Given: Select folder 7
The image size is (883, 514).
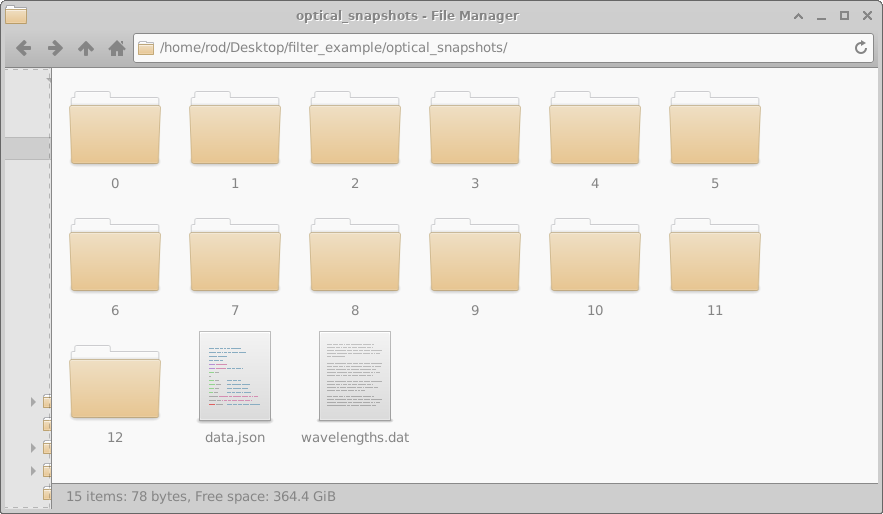Looking at the screenshot, I should (235, 255).
